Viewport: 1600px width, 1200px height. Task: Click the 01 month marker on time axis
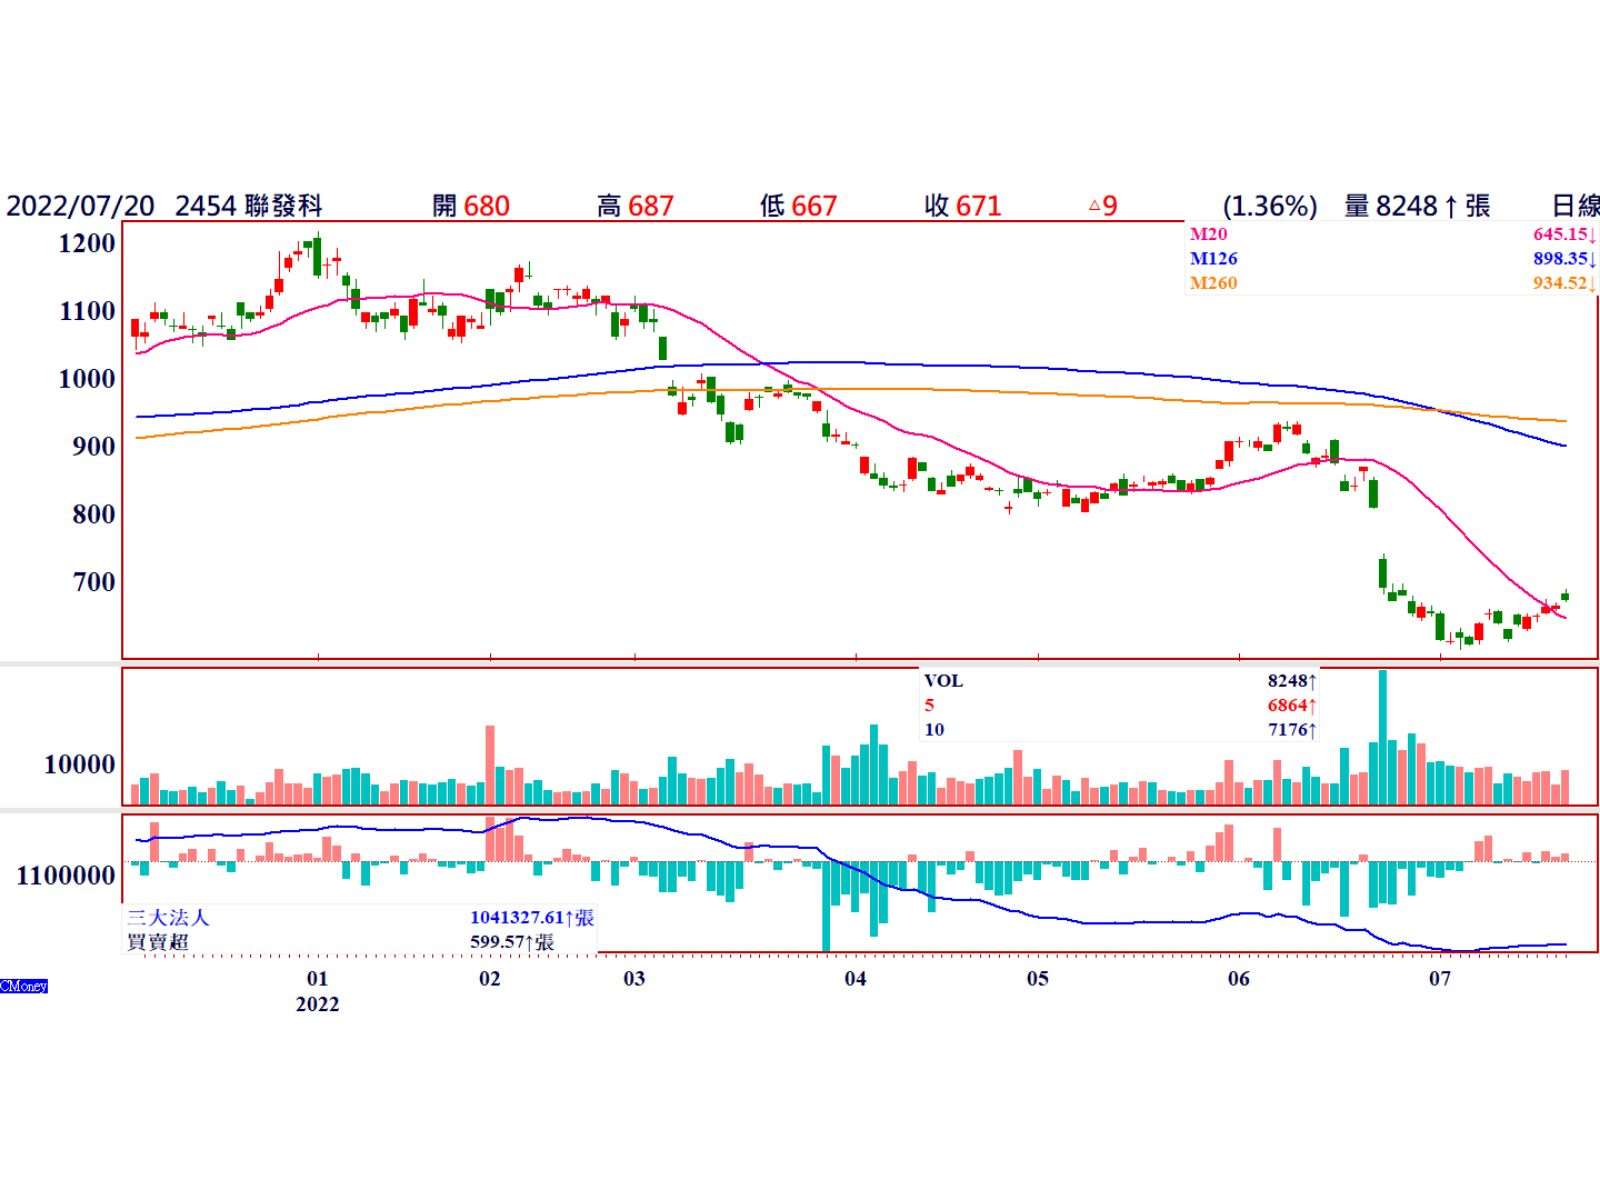tap(317, 978)
